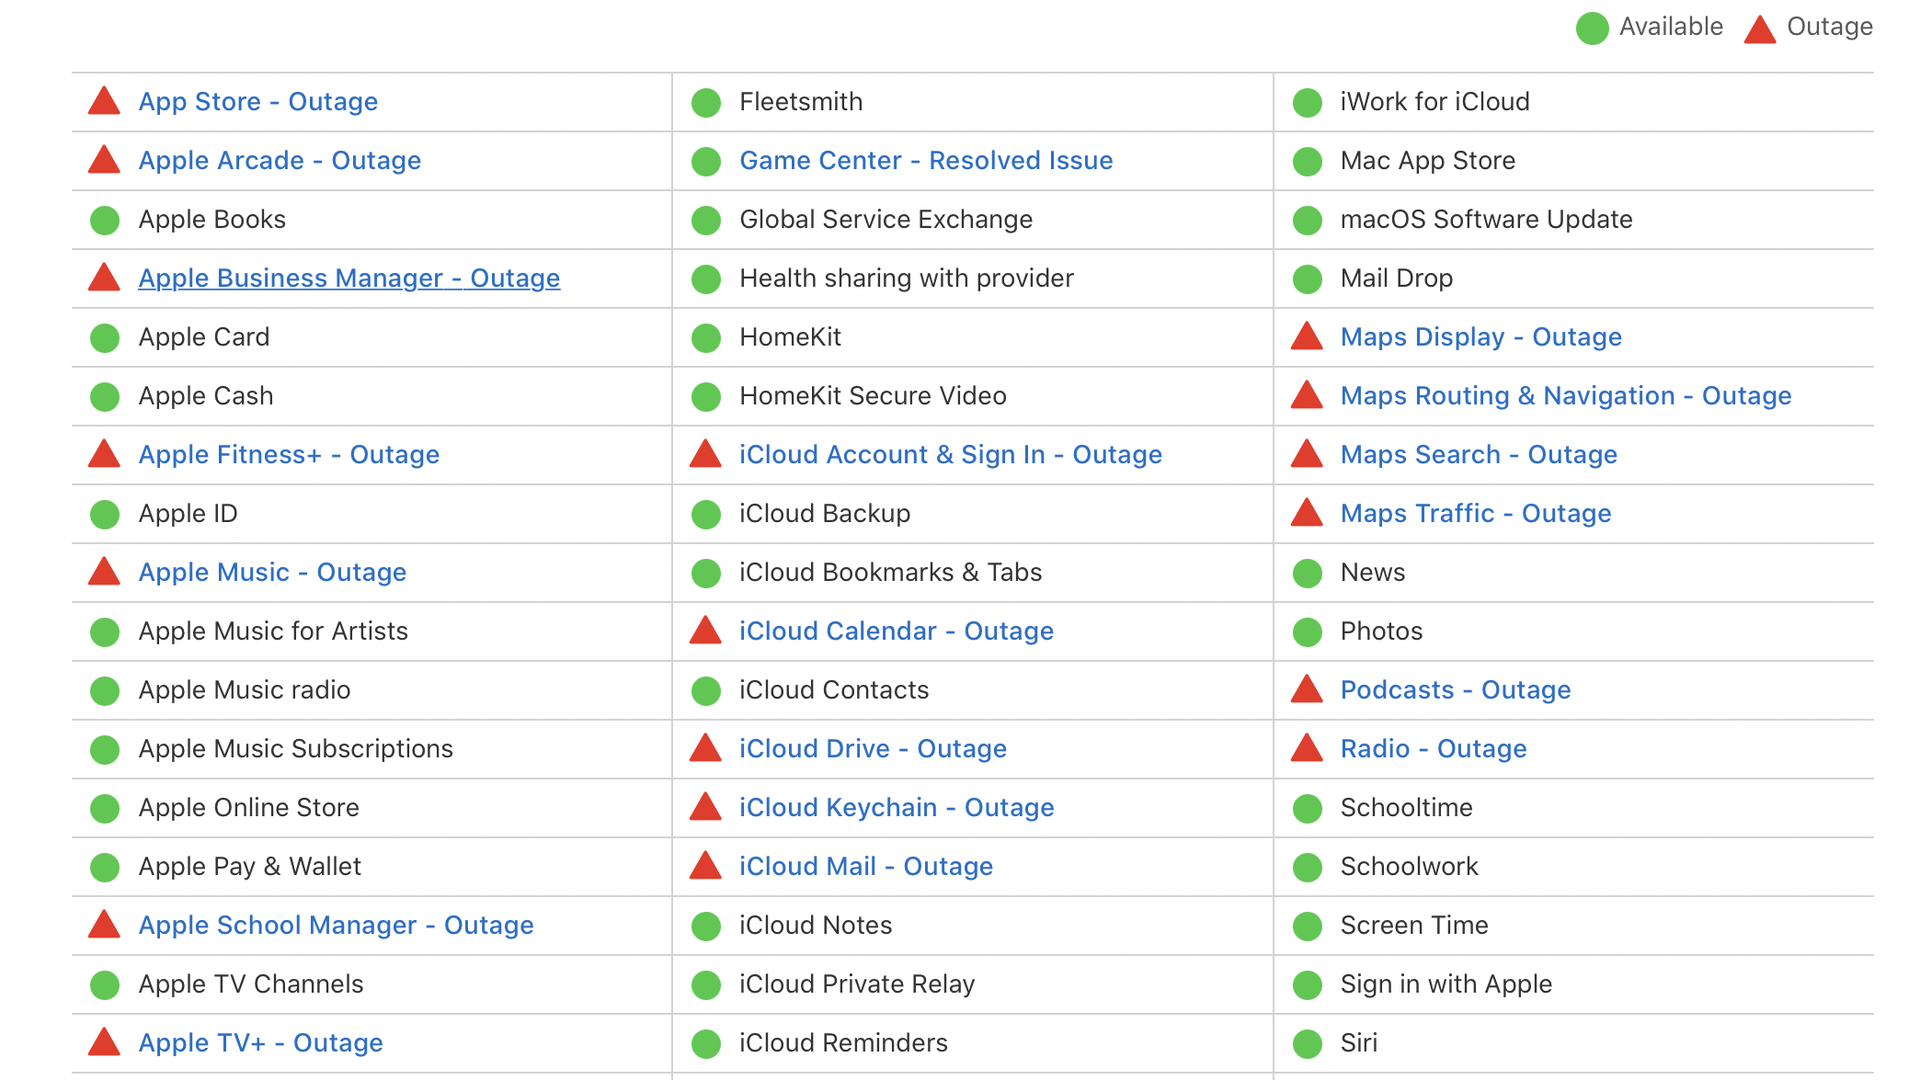Select the Apple School Manager outage entry
This screenshot has height=1080, width=1920.
pyautogui.click(x=336, y=925)
